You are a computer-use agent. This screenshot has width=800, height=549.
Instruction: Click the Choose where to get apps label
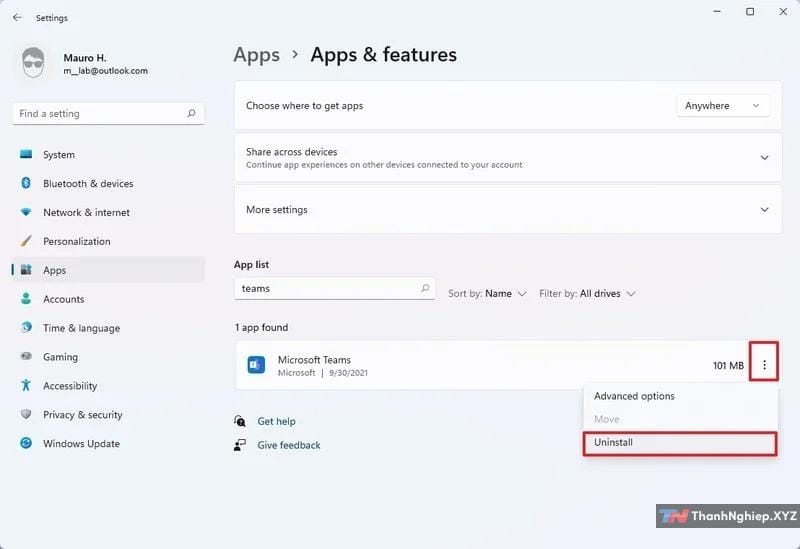[305, 106]
